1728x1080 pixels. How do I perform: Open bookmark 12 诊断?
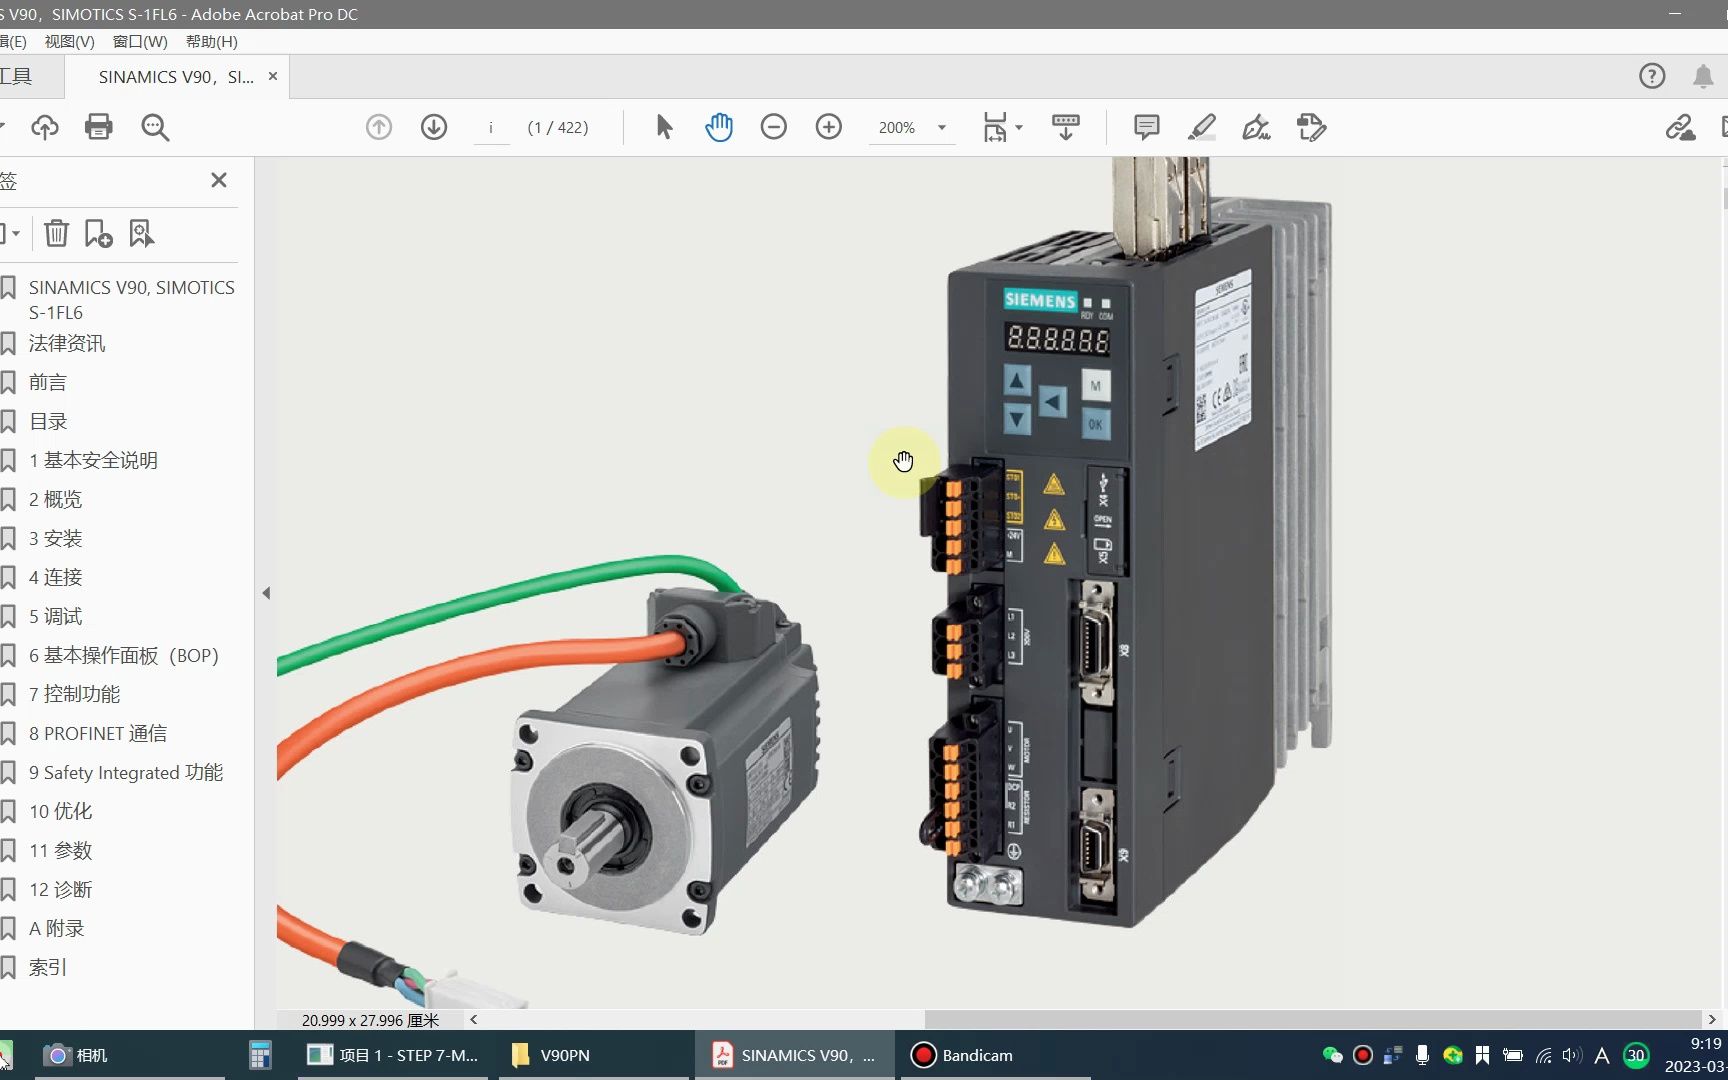coord(60,889)
